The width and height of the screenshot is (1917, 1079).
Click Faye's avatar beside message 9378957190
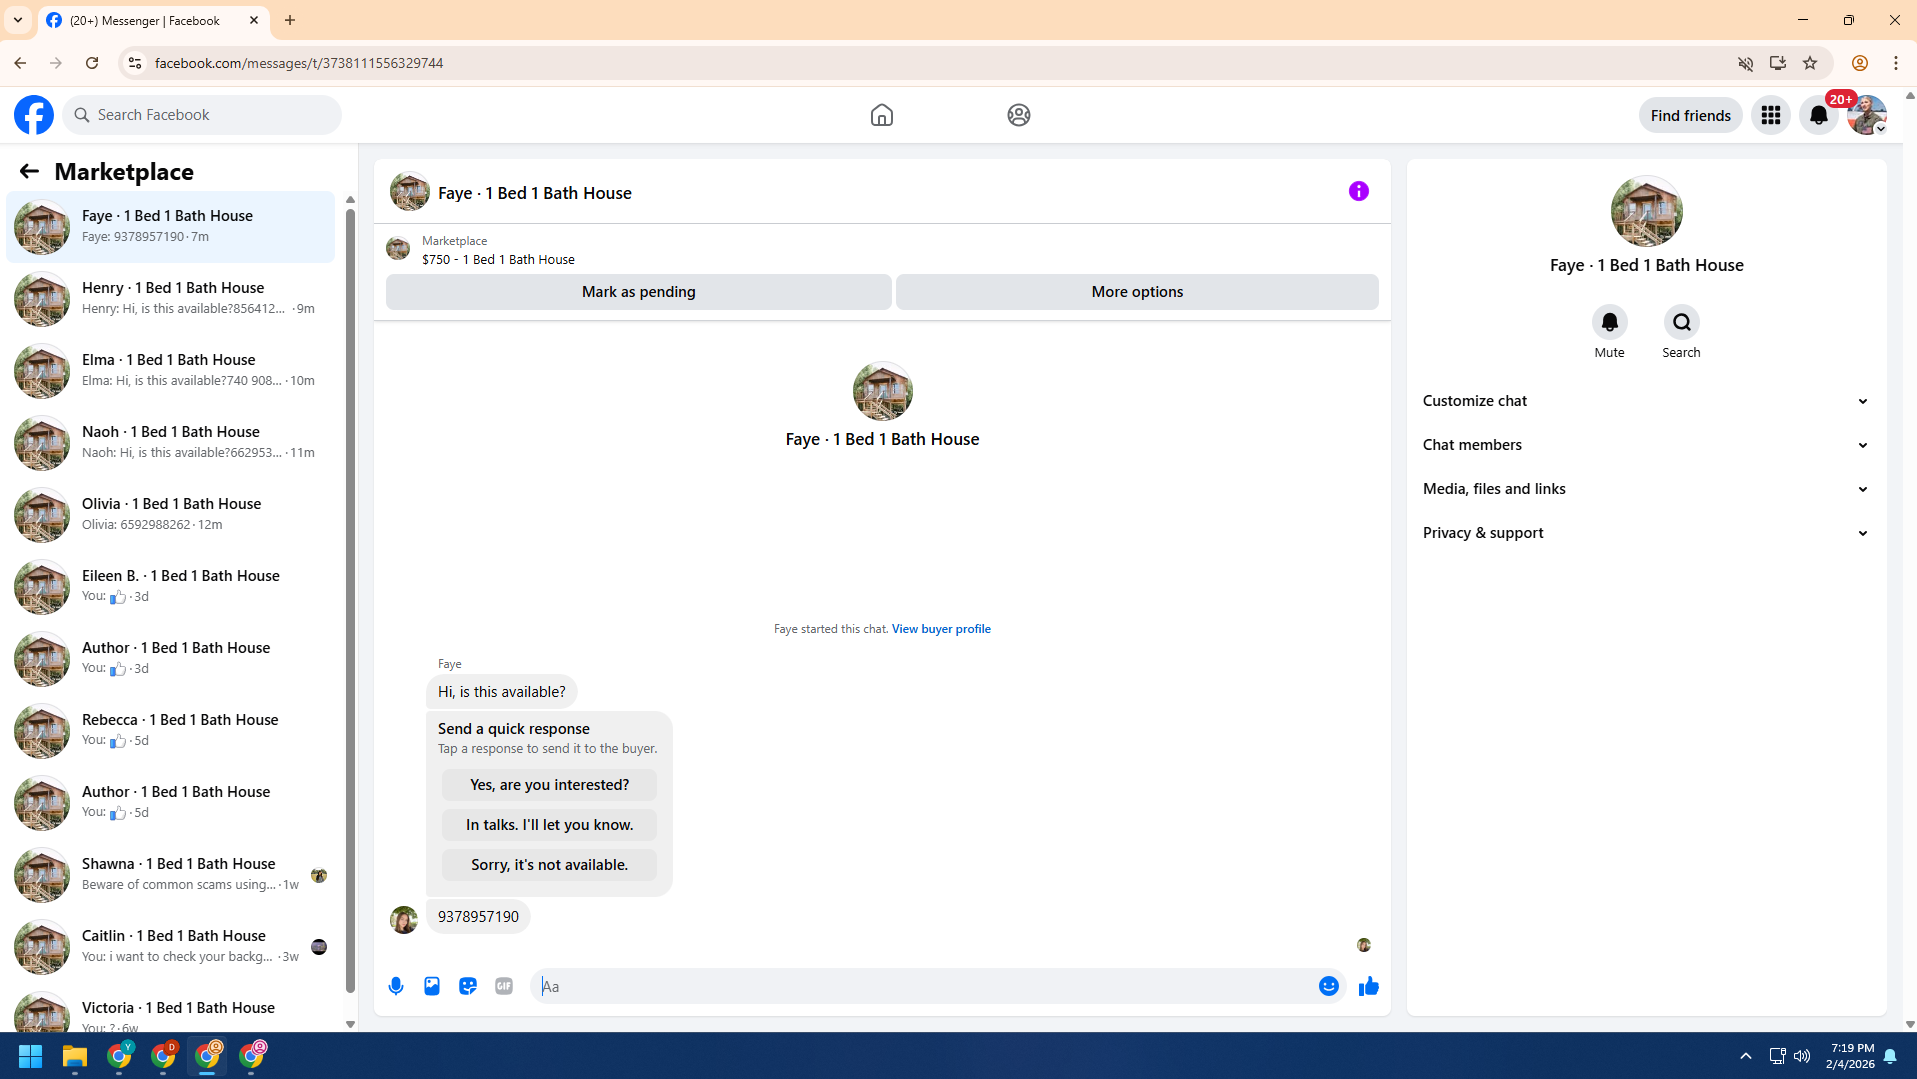pos(403,919)
